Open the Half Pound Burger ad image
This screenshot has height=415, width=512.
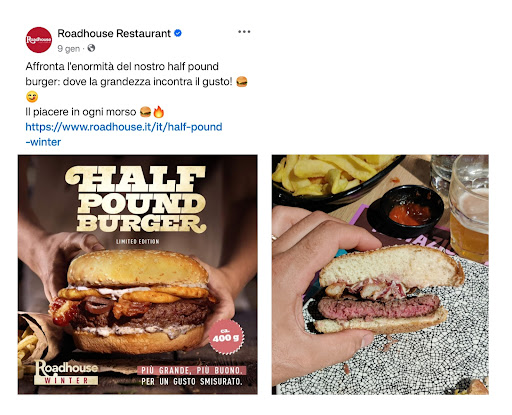point(138,275)
